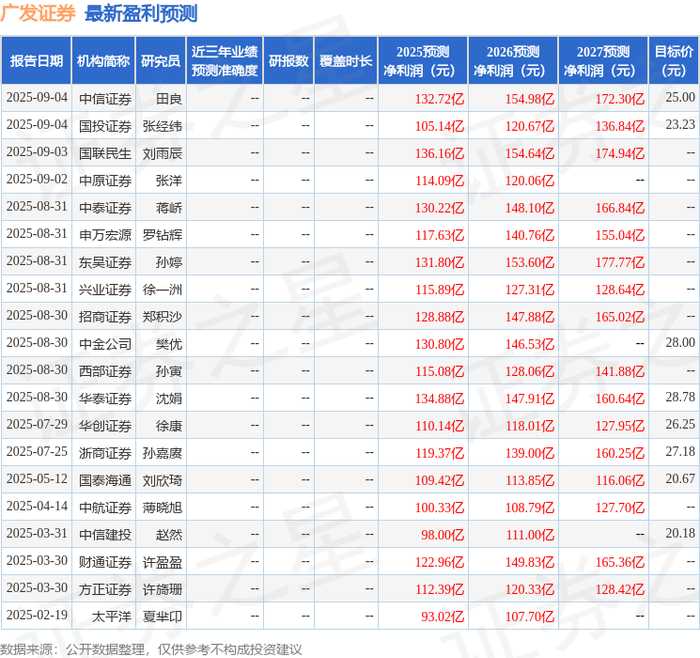The height and width of the screenshot is (658, 700).
Task: Click the 154.64亿 profit value
Action: (530, 153)
